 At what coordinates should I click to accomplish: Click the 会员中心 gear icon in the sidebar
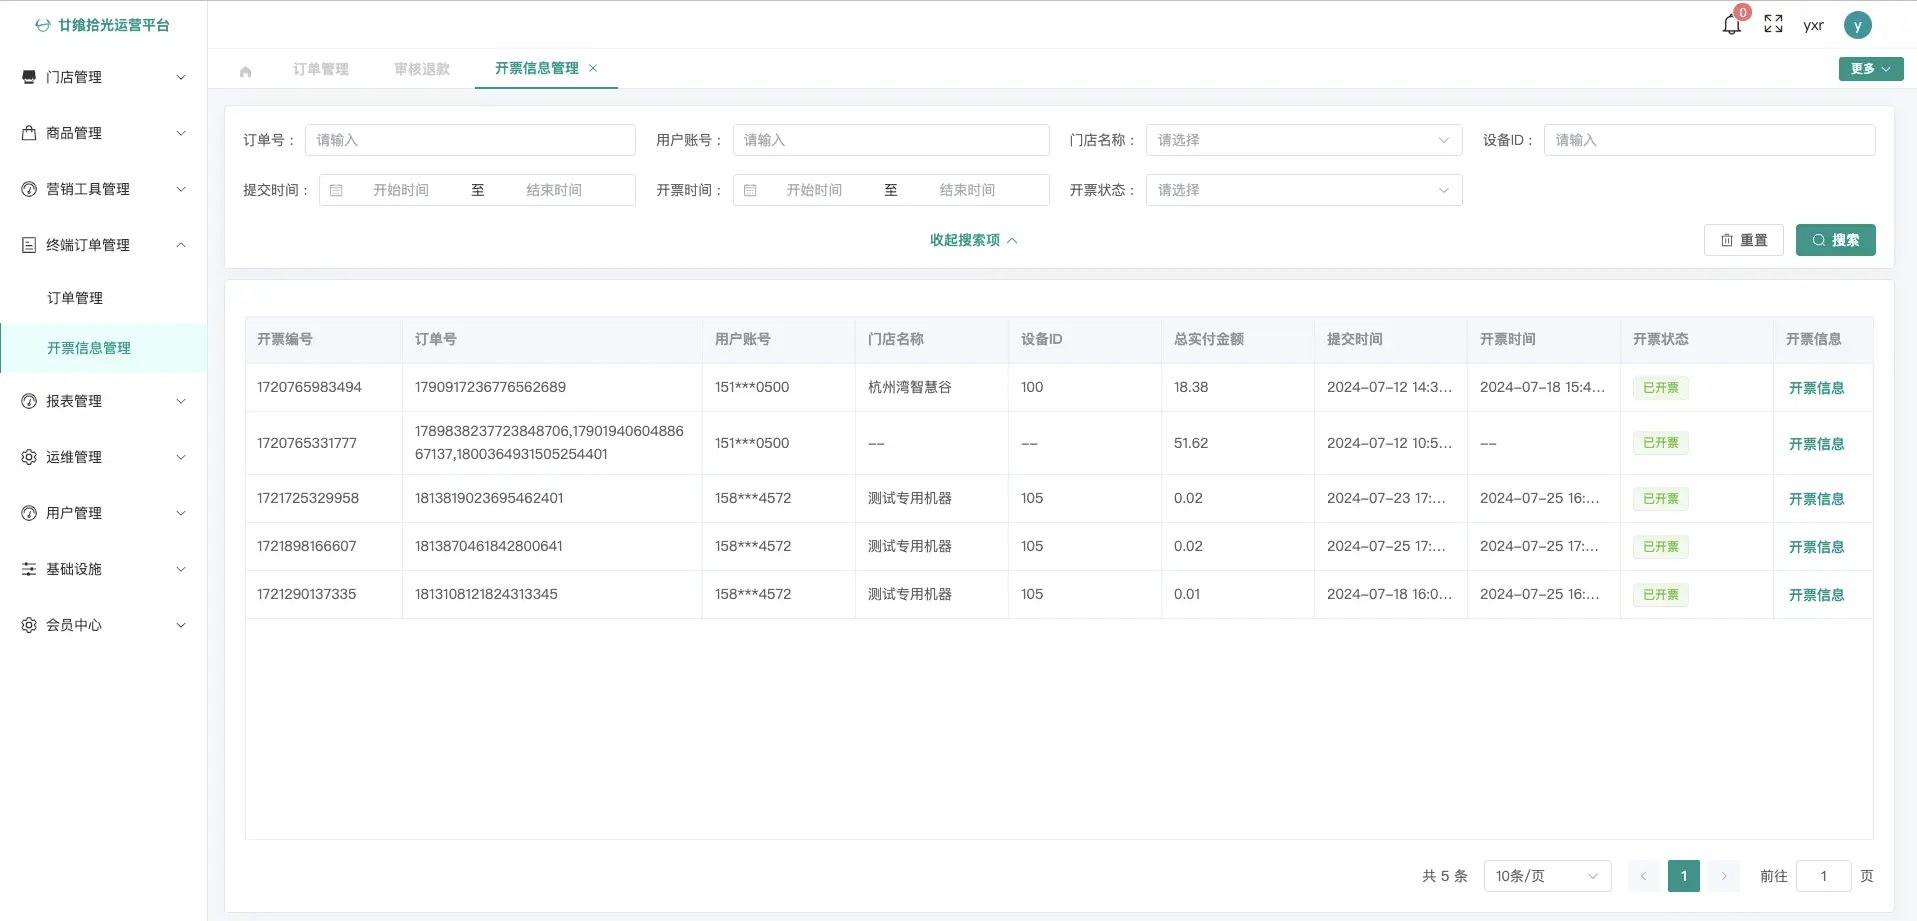coord(29,625)
